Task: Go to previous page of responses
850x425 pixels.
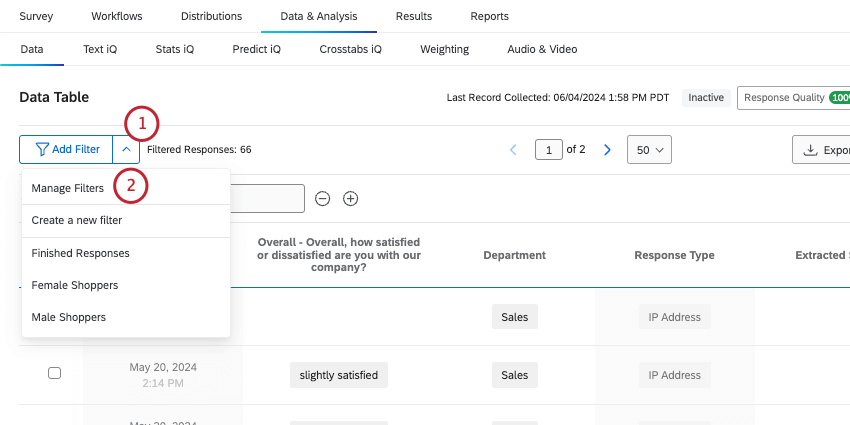Action: coord(514,150)
